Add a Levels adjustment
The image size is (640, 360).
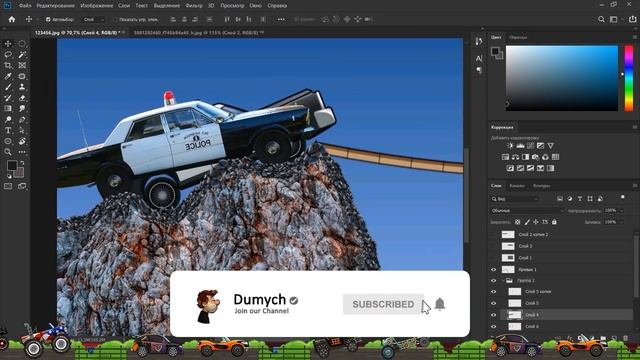(520, 146)
